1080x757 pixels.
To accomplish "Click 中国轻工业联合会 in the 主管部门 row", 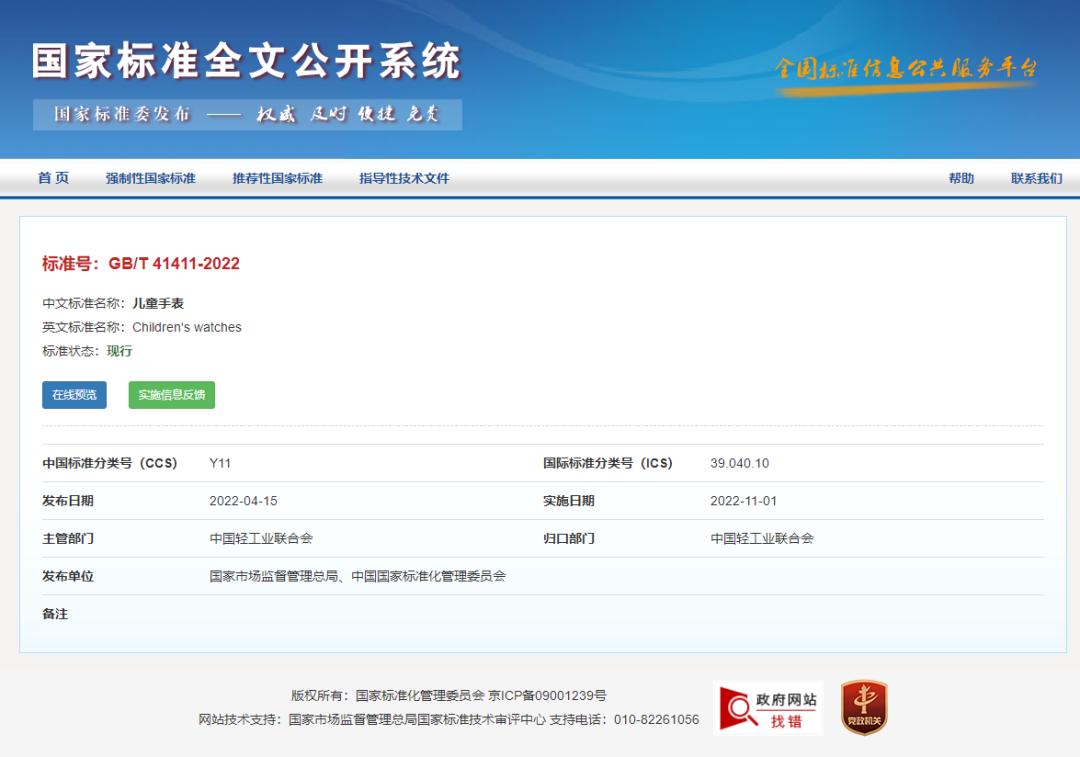I will click(x=261, y=538).
